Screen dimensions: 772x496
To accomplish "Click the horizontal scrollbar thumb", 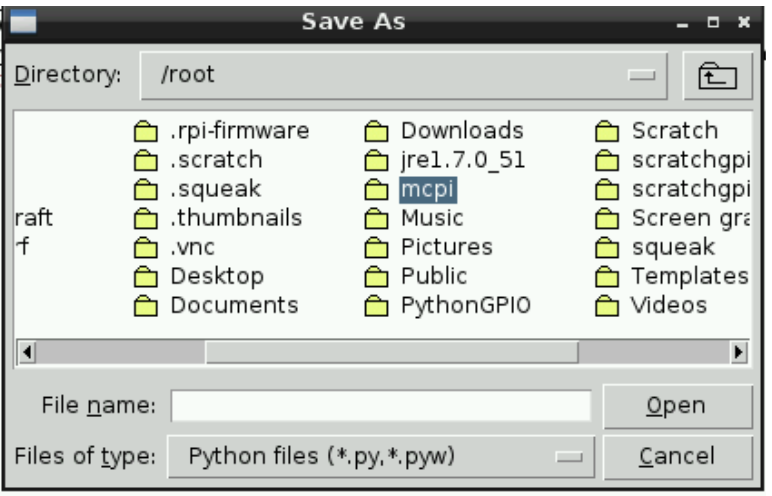I will [x=392, y=352].
